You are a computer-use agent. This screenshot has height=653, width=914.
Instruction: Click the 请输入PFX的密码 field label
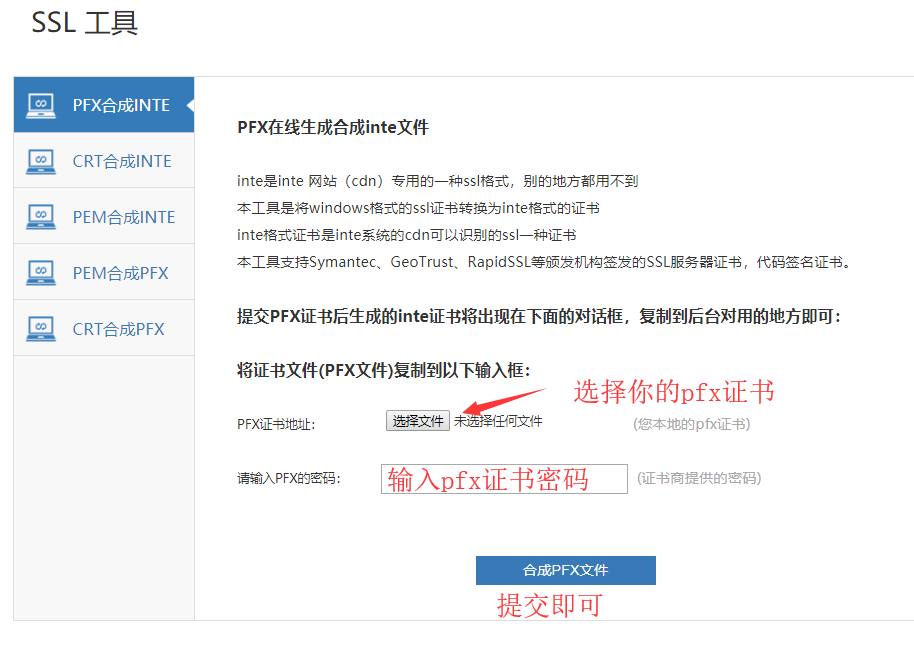(x=289, y=479)
